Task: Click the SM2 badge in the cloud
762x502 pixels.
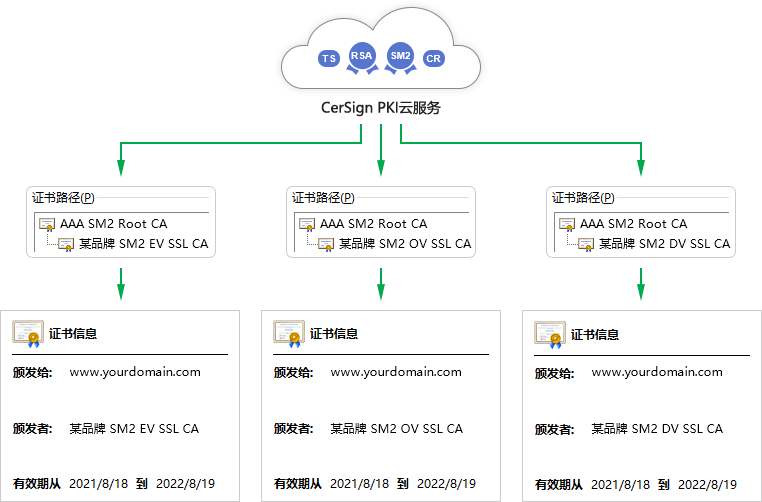Action: (400, 56)
